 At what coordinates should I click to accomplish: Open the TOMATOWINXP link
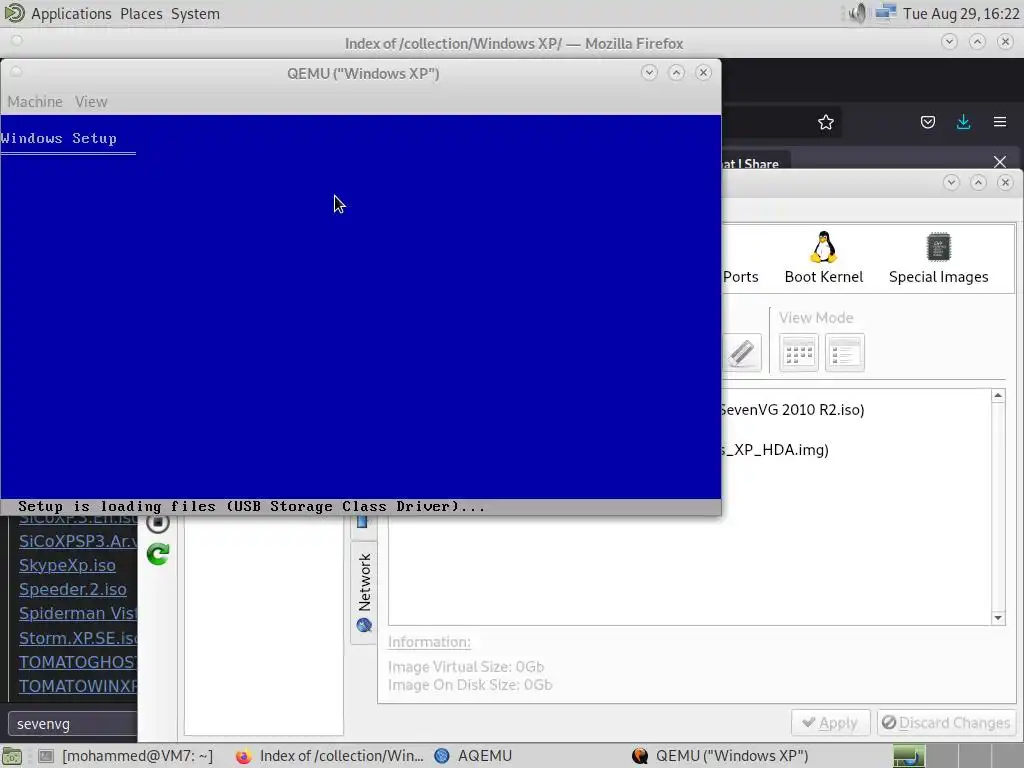pos(78,686)
